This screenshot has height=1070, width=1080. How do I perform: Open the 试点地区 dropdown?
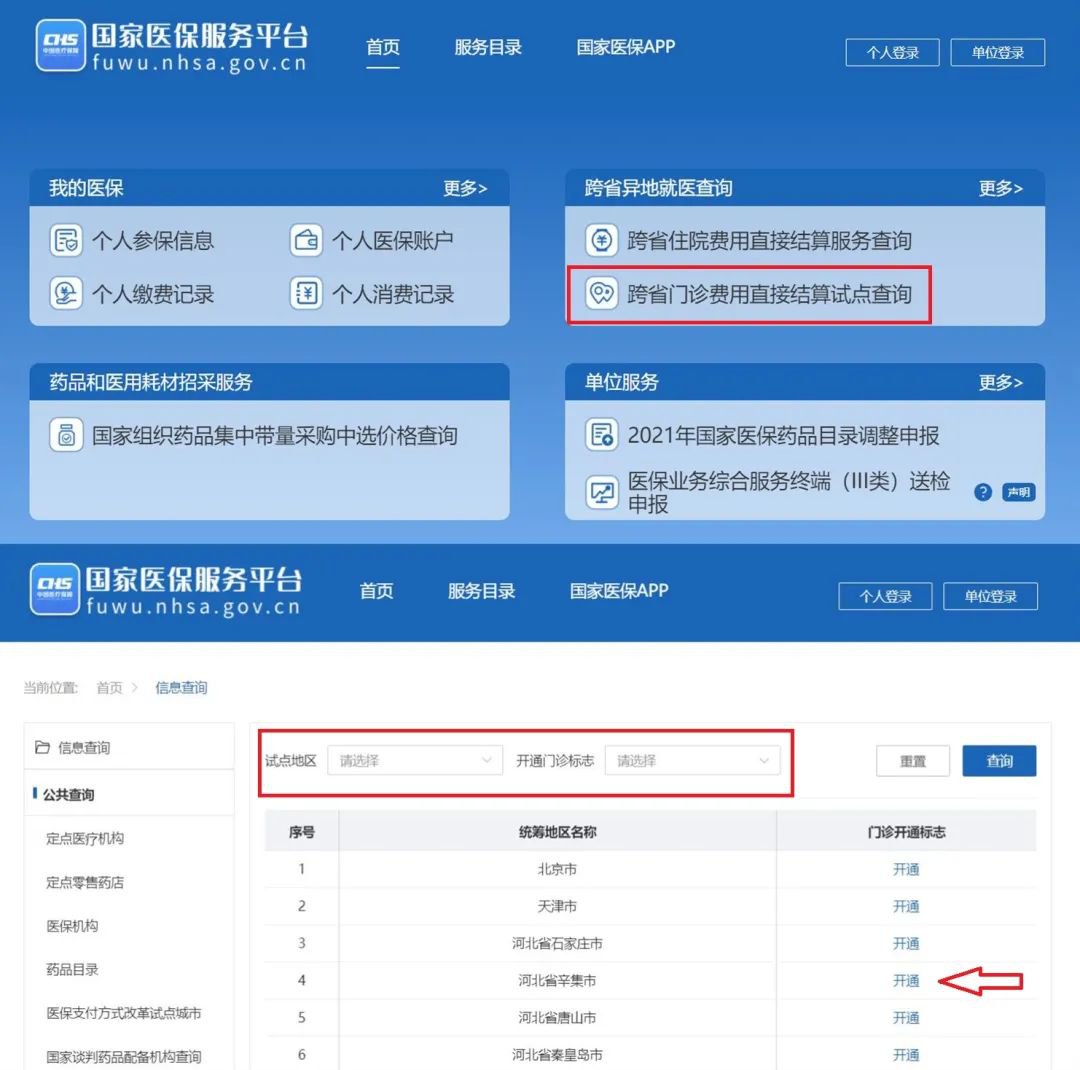(x=415, y=761)
